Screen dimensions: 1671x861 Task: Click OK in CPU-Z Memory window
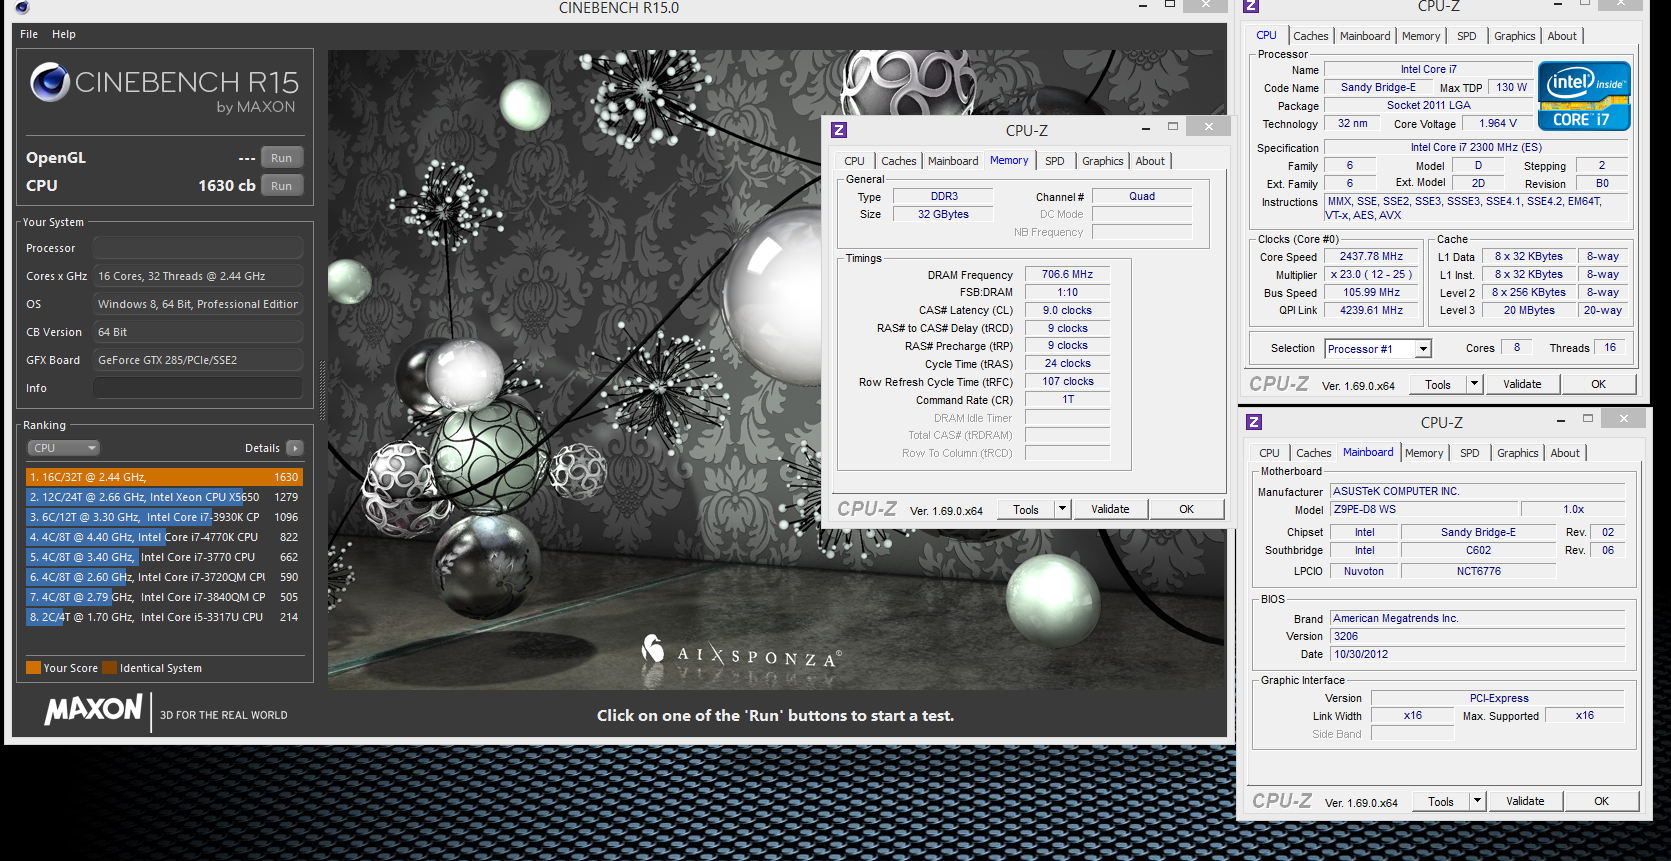pyautogui.click(x=1186, y=509)
